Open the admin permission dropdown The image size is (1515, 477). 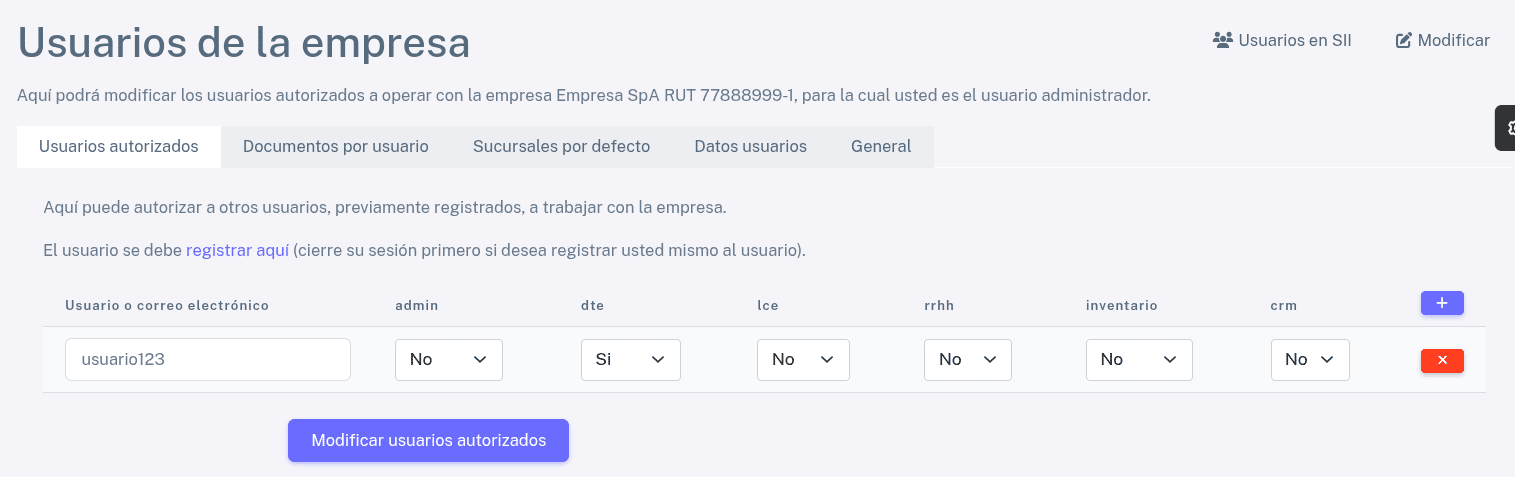[448, 360]
